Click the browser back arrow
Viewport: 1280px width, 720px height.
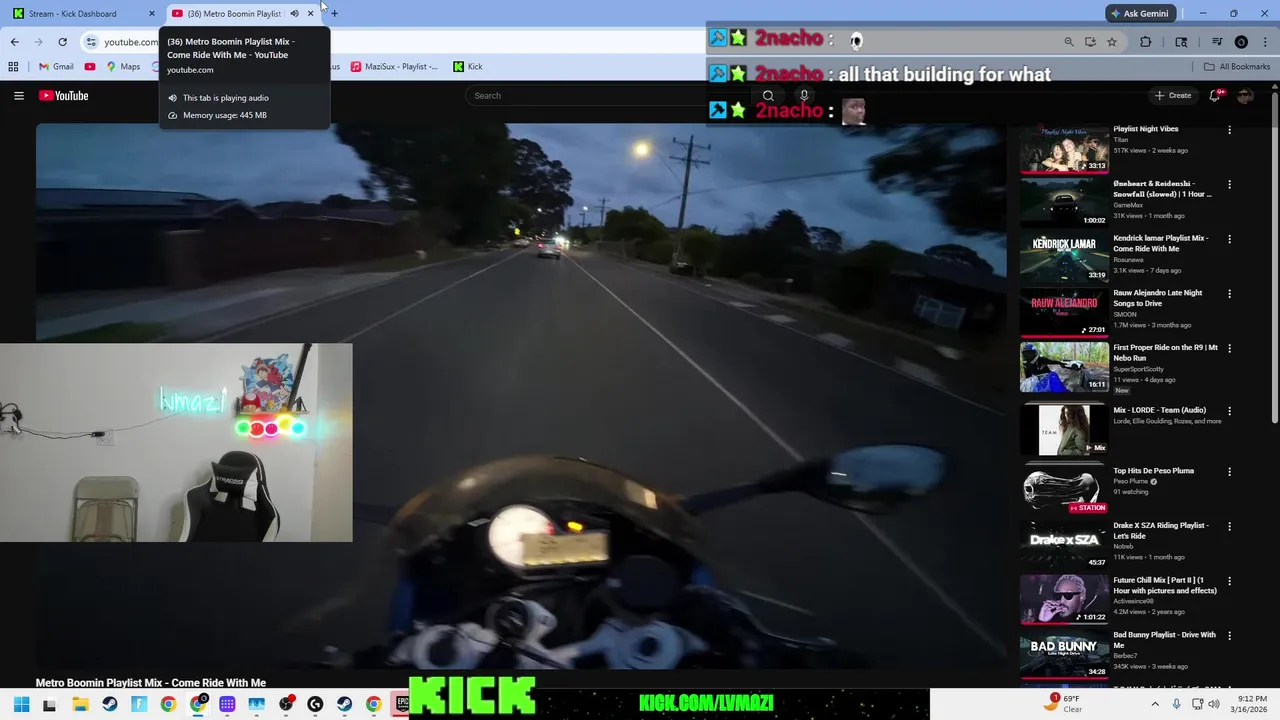[x=14, y=42]
